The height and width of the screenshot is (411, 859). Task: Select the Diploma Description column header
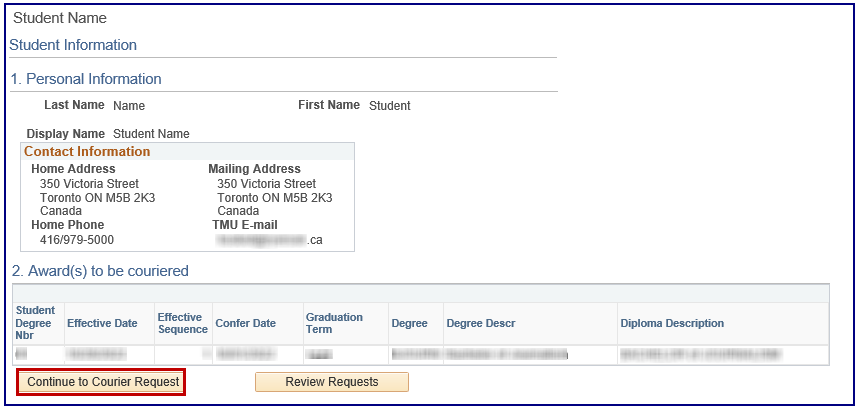(x=672, y=323)
